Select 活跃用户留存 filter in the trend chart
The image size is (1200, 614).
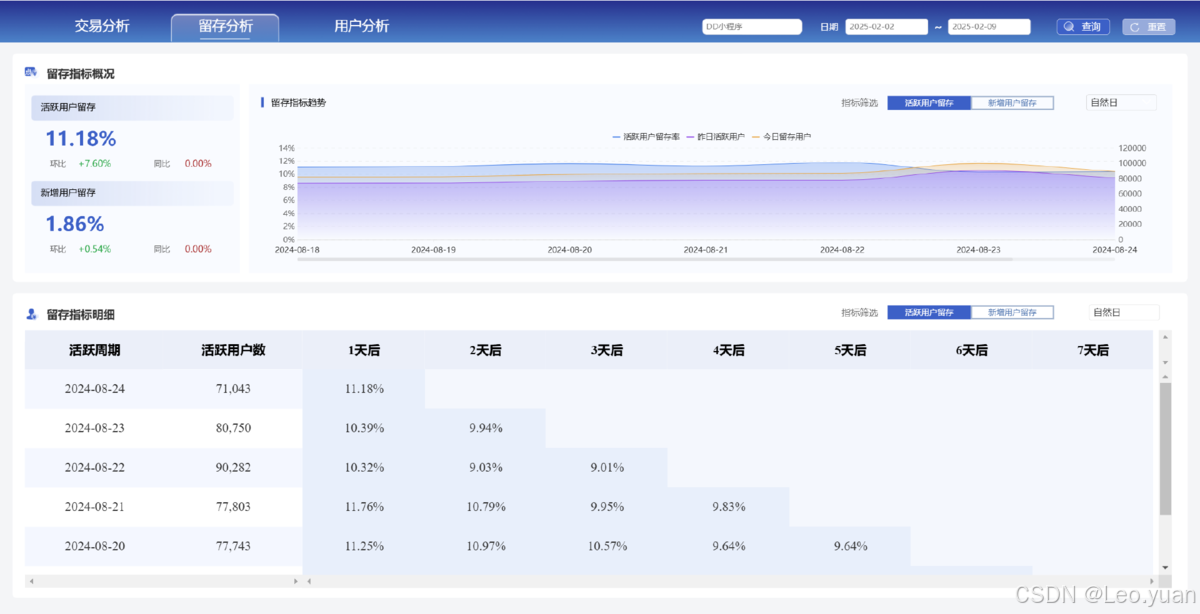[929, 102]
